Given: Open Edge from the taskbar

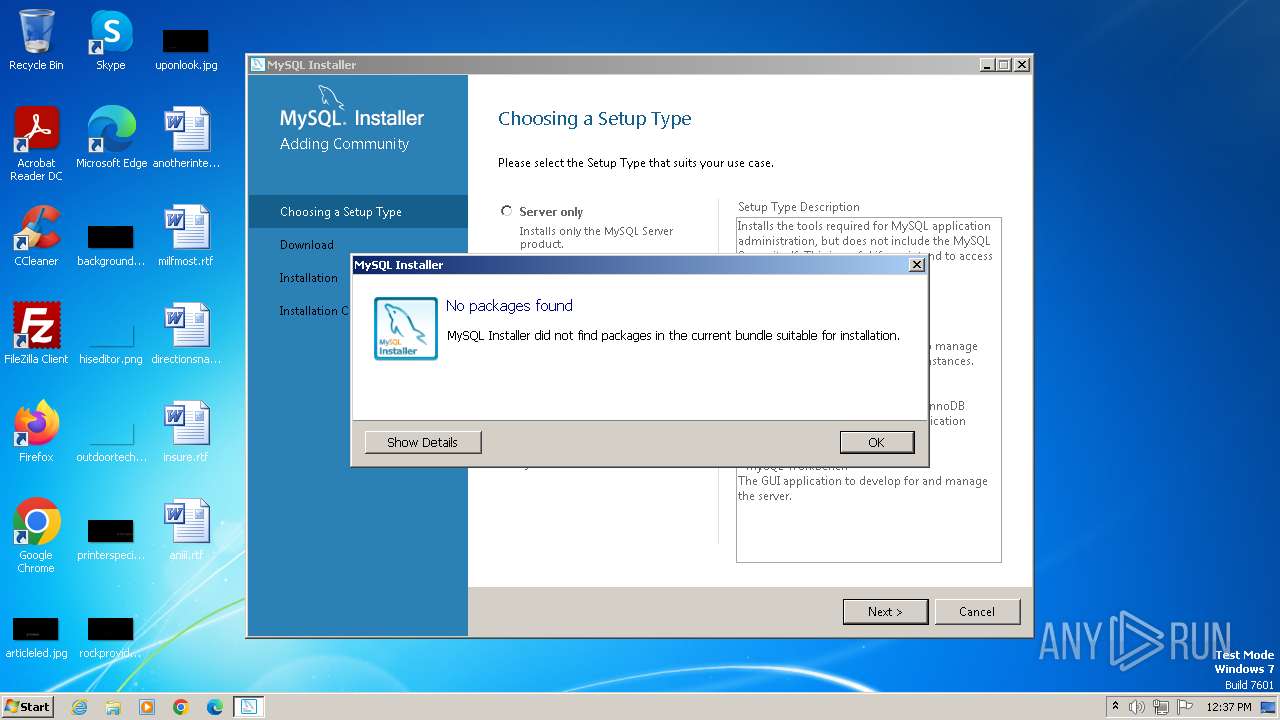Looking at the screenshot, I should tap(215, 707).
